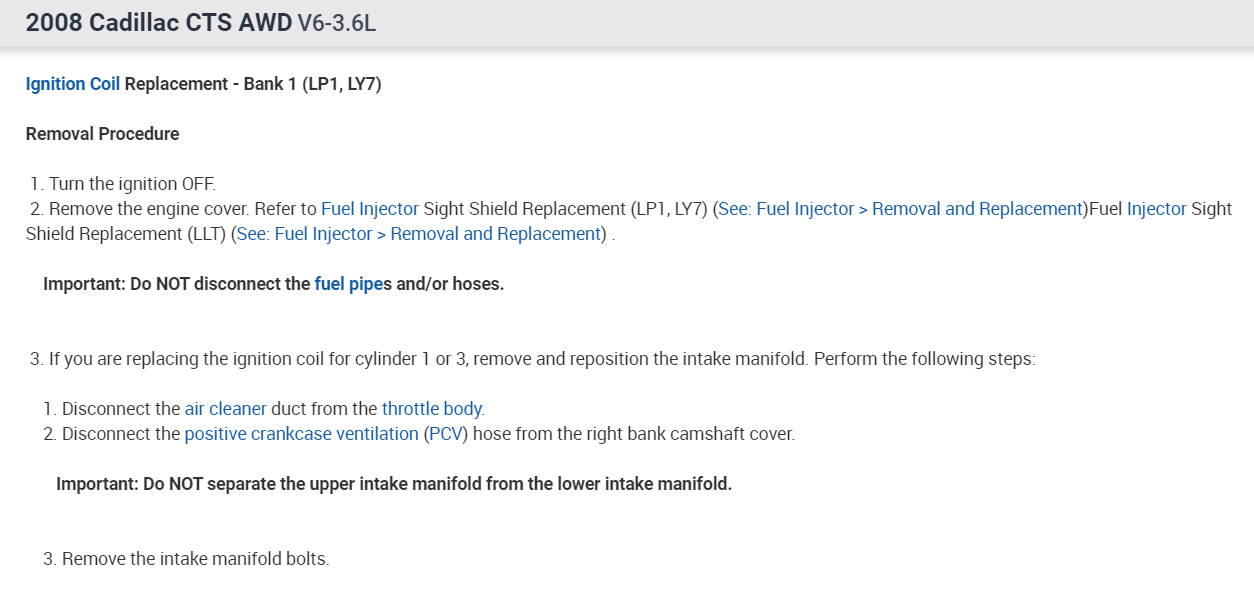Click 'Replacement - Bank 1 (LP1, LY7)' title text
The image size is (1254, 596).
point(252,84)
